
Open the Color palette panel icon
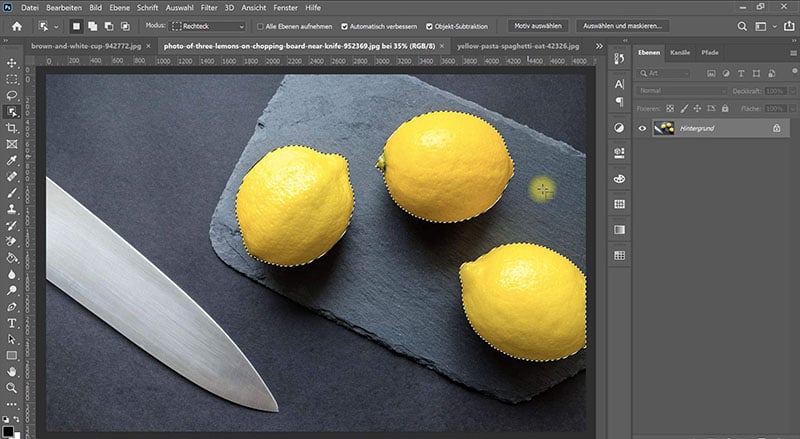click(619, 179)
